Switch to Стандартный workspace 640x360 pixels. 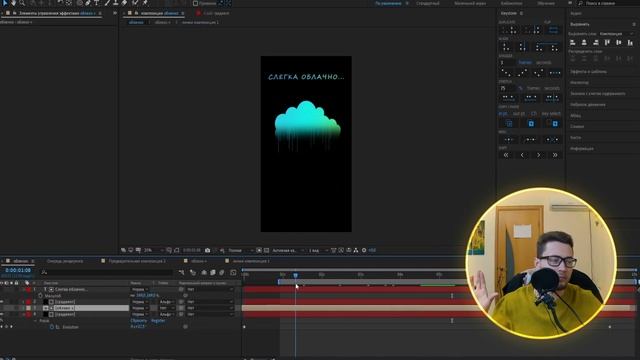click(428, 3)
